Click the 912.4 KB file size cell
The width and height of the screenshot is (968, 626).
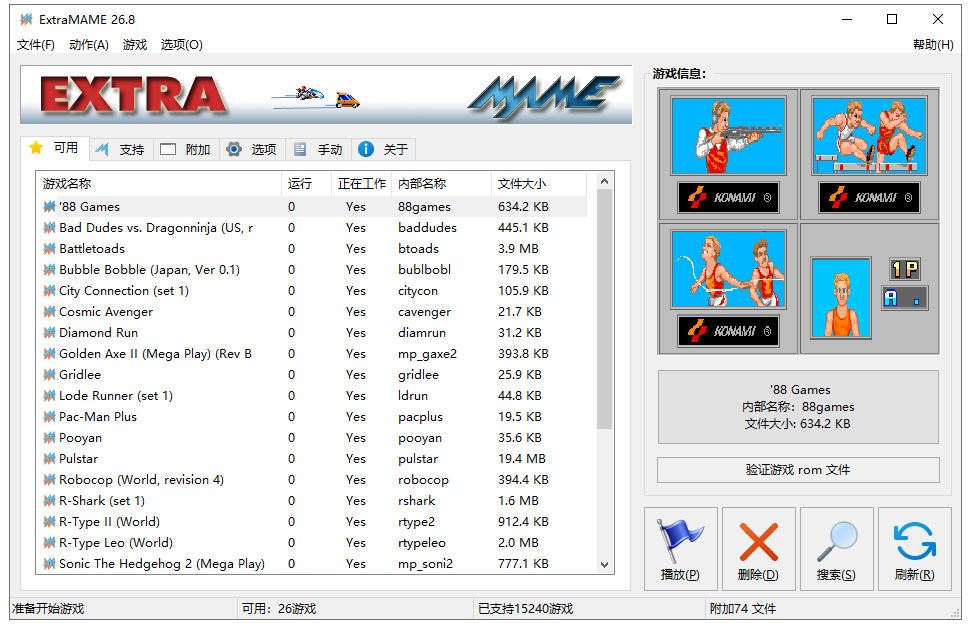click(x=524, y=522)
